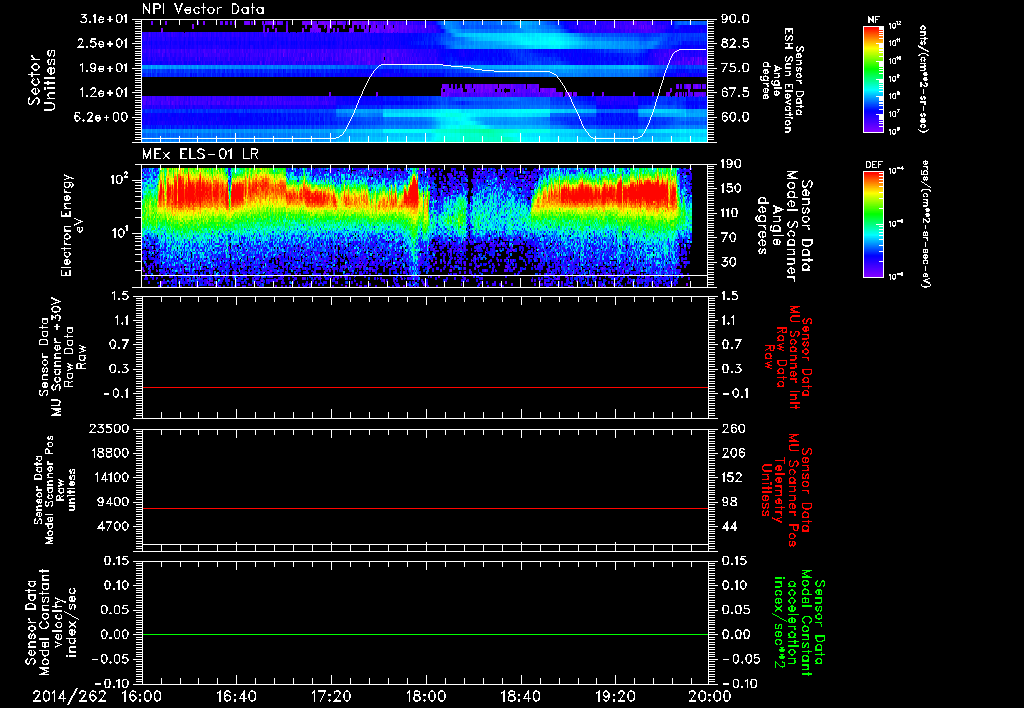The image size is (1024, 708).
Task: Select the 18:40 time axis tick label
Action: (x=519, y=697)
